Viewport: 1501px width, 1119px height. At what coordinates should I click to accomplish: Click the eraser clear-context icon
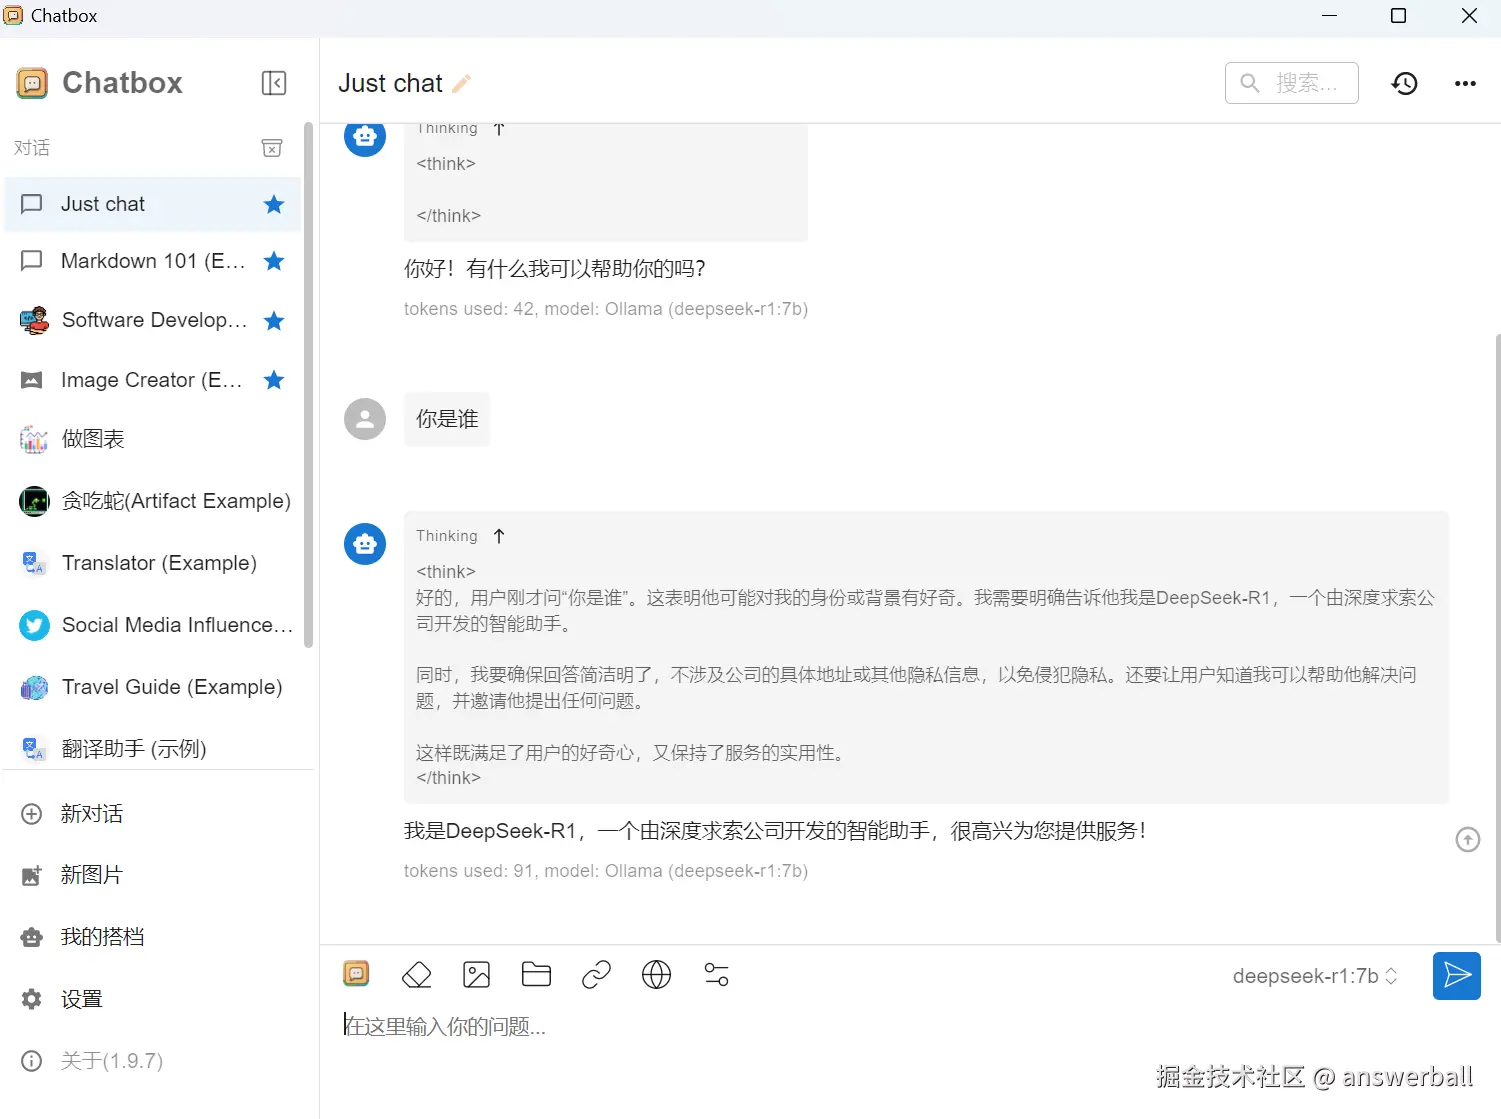click(416, 974)
